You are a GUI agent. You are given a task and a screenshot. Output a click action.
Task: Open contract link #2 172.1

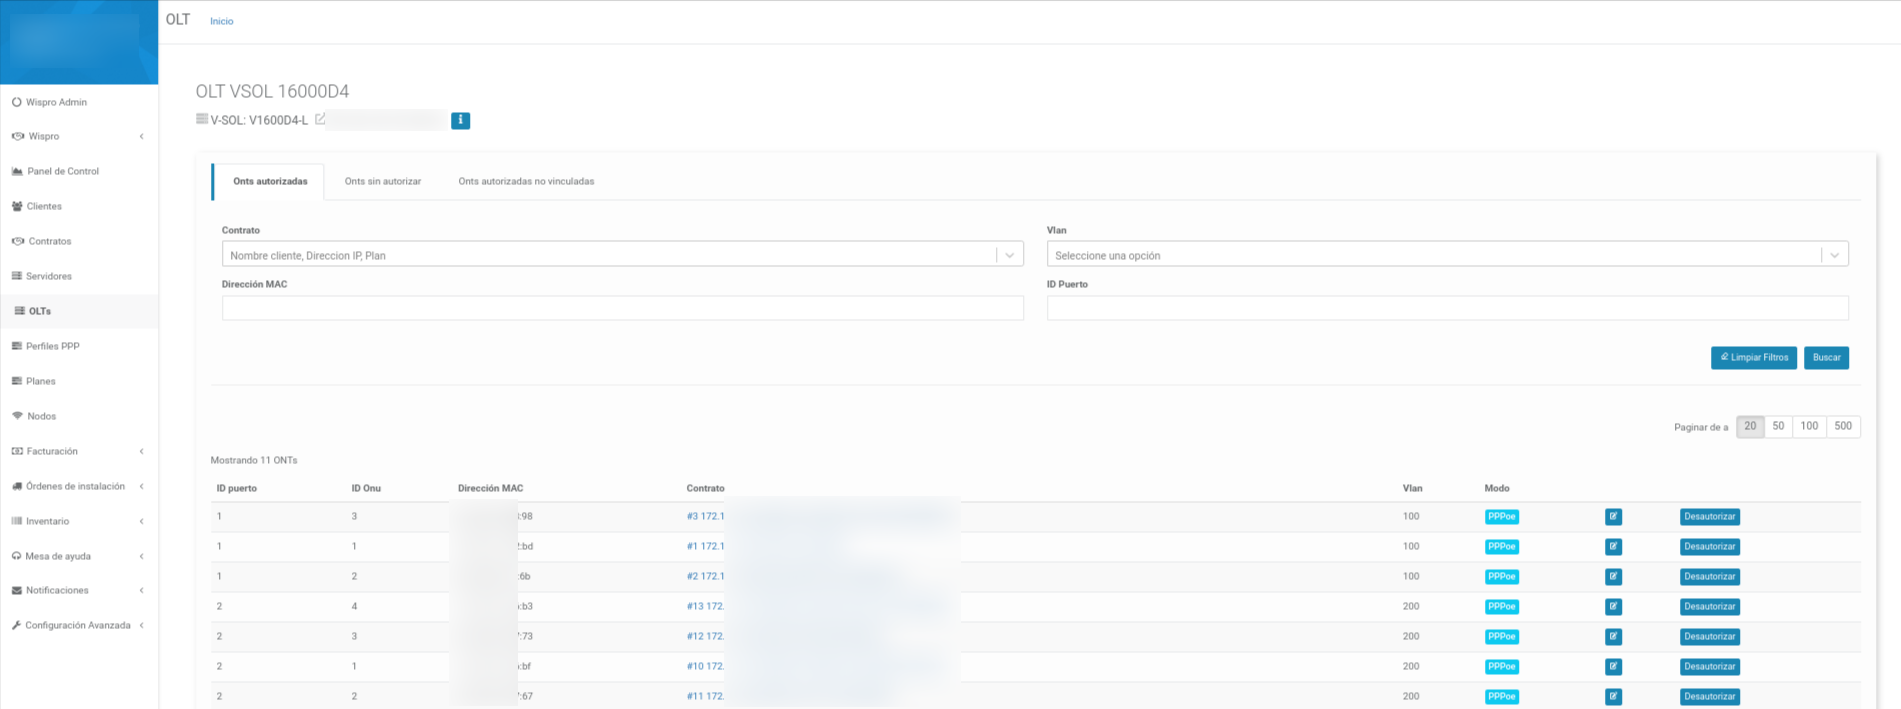[x=705, y=577]
